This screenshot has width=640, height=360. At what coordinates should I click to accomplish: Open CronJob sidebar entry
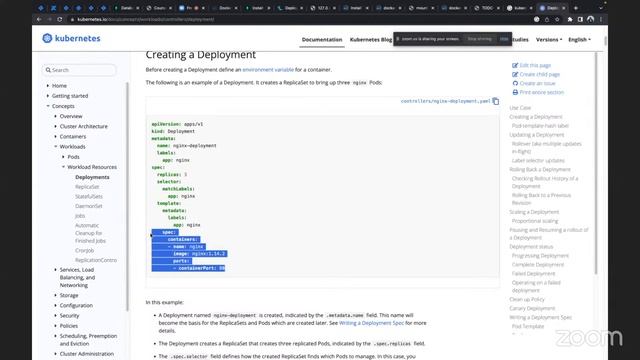point(84,250)
